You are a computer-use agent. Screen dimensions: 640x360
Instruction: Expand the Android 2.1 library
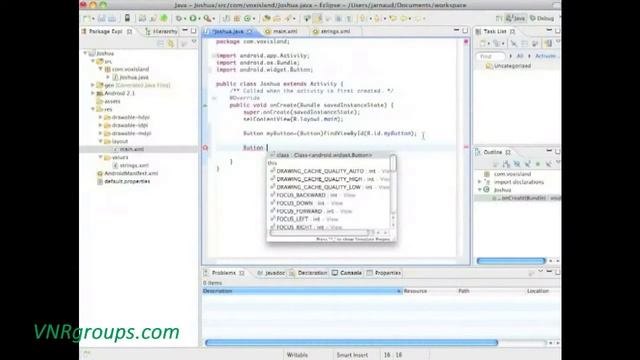click(x=93, y=93)
